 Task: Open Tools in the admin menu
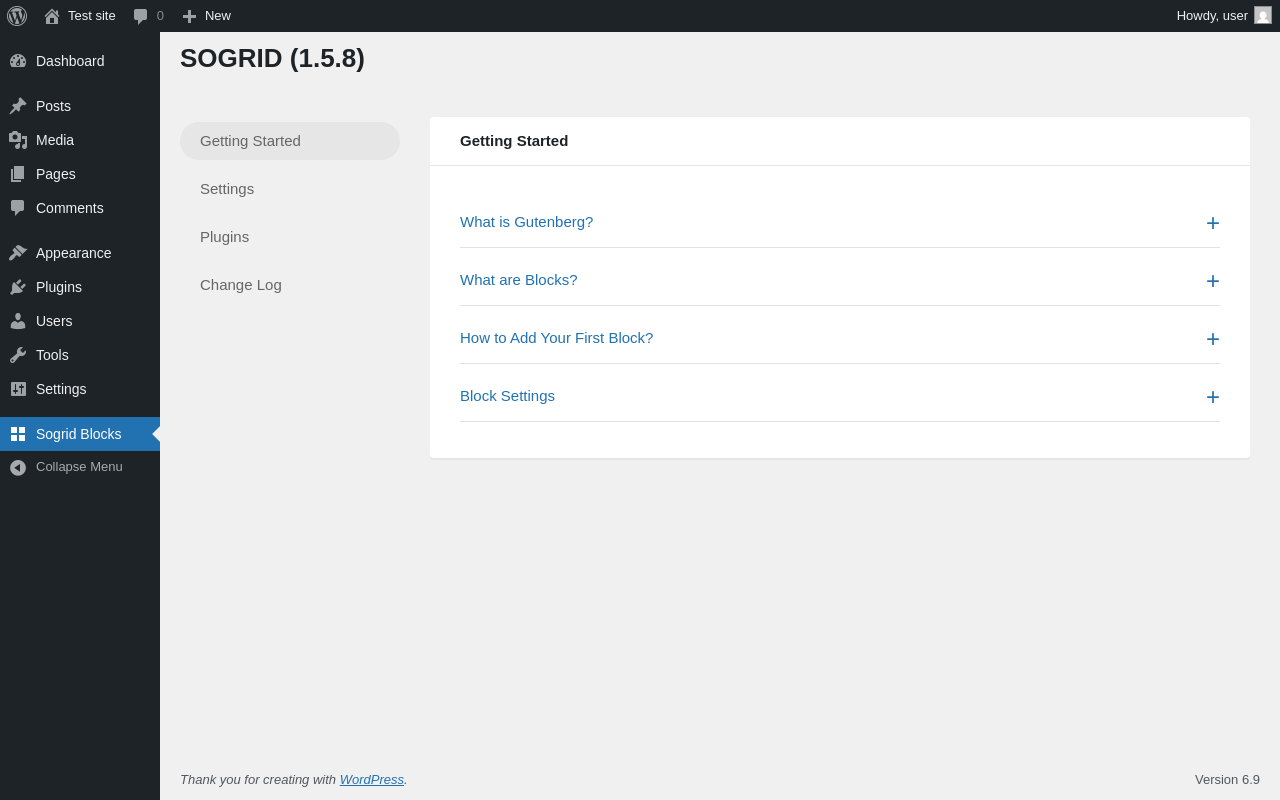click(80, 355)
